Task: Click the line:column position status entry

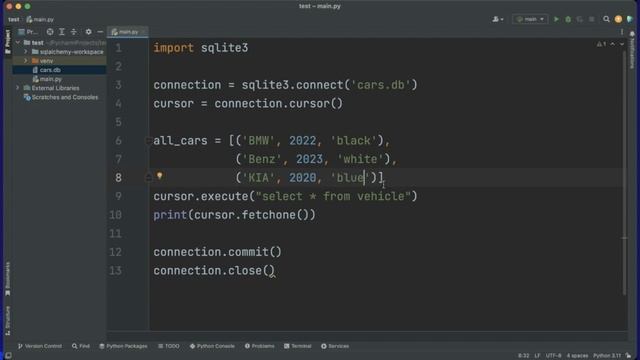Action: [x=523, y=356]
